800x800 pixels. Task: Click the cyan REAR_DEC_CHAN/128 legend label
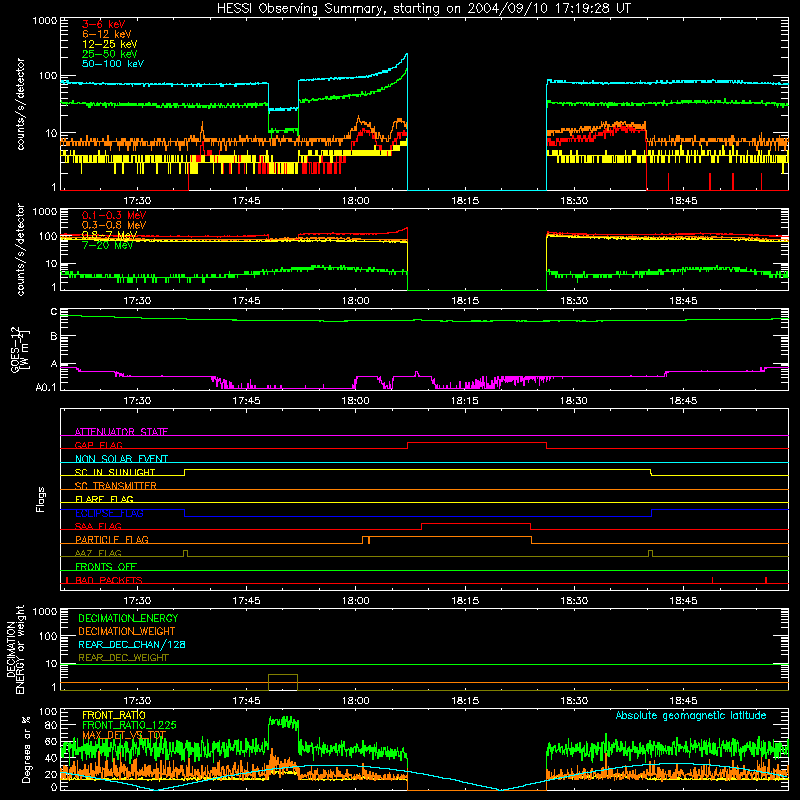[x=132, y=644]
